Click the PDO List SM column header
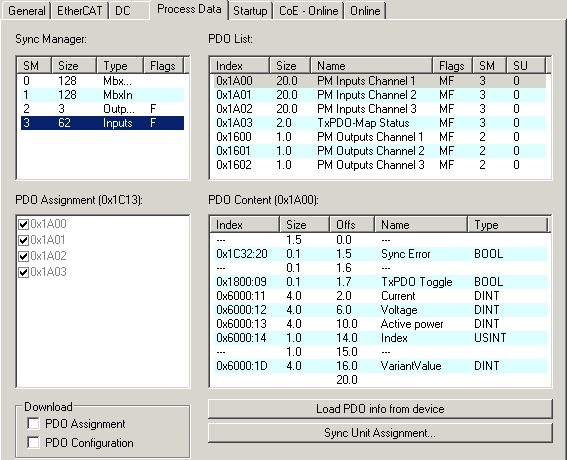Screen dimensions: 567x460 [489, 66]
